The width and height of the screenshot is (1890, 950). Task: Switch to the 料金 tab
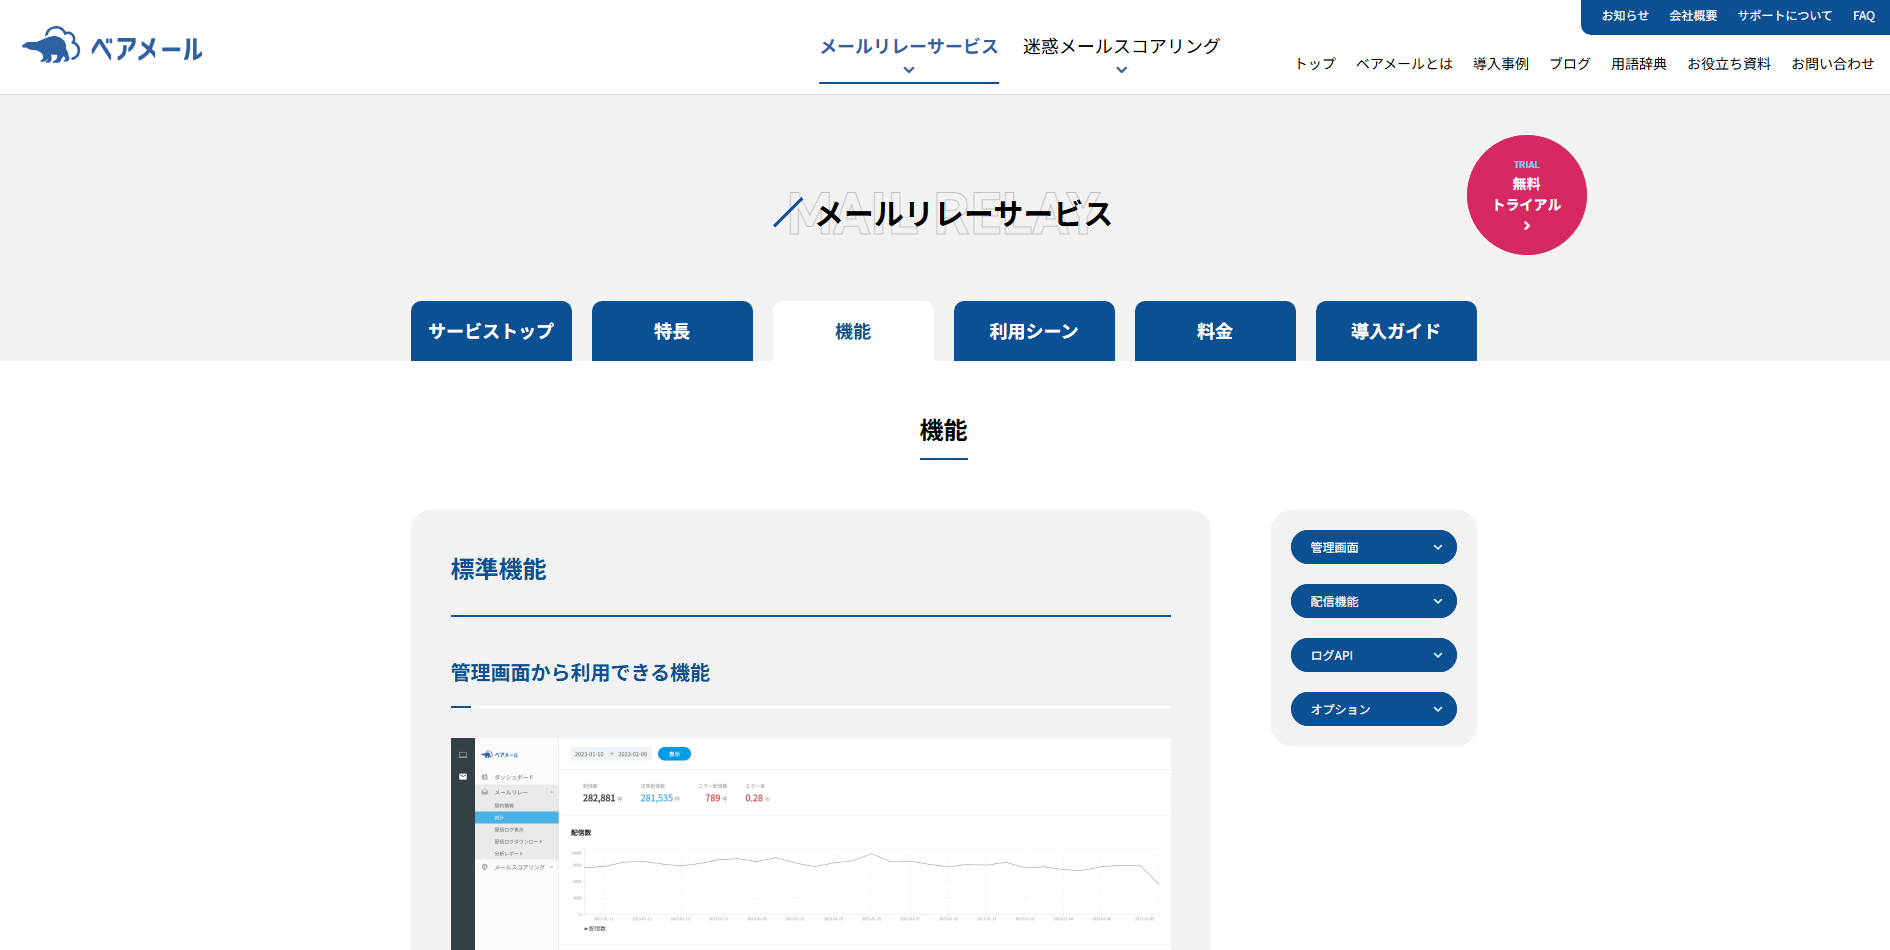(x=1215, y=331)
